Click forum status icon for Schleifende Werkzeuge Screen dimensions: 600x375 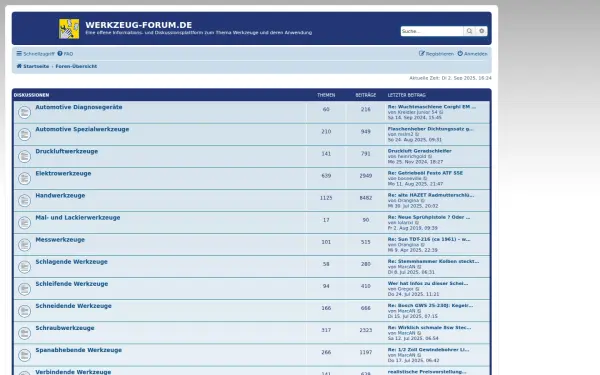pos(24,289)
